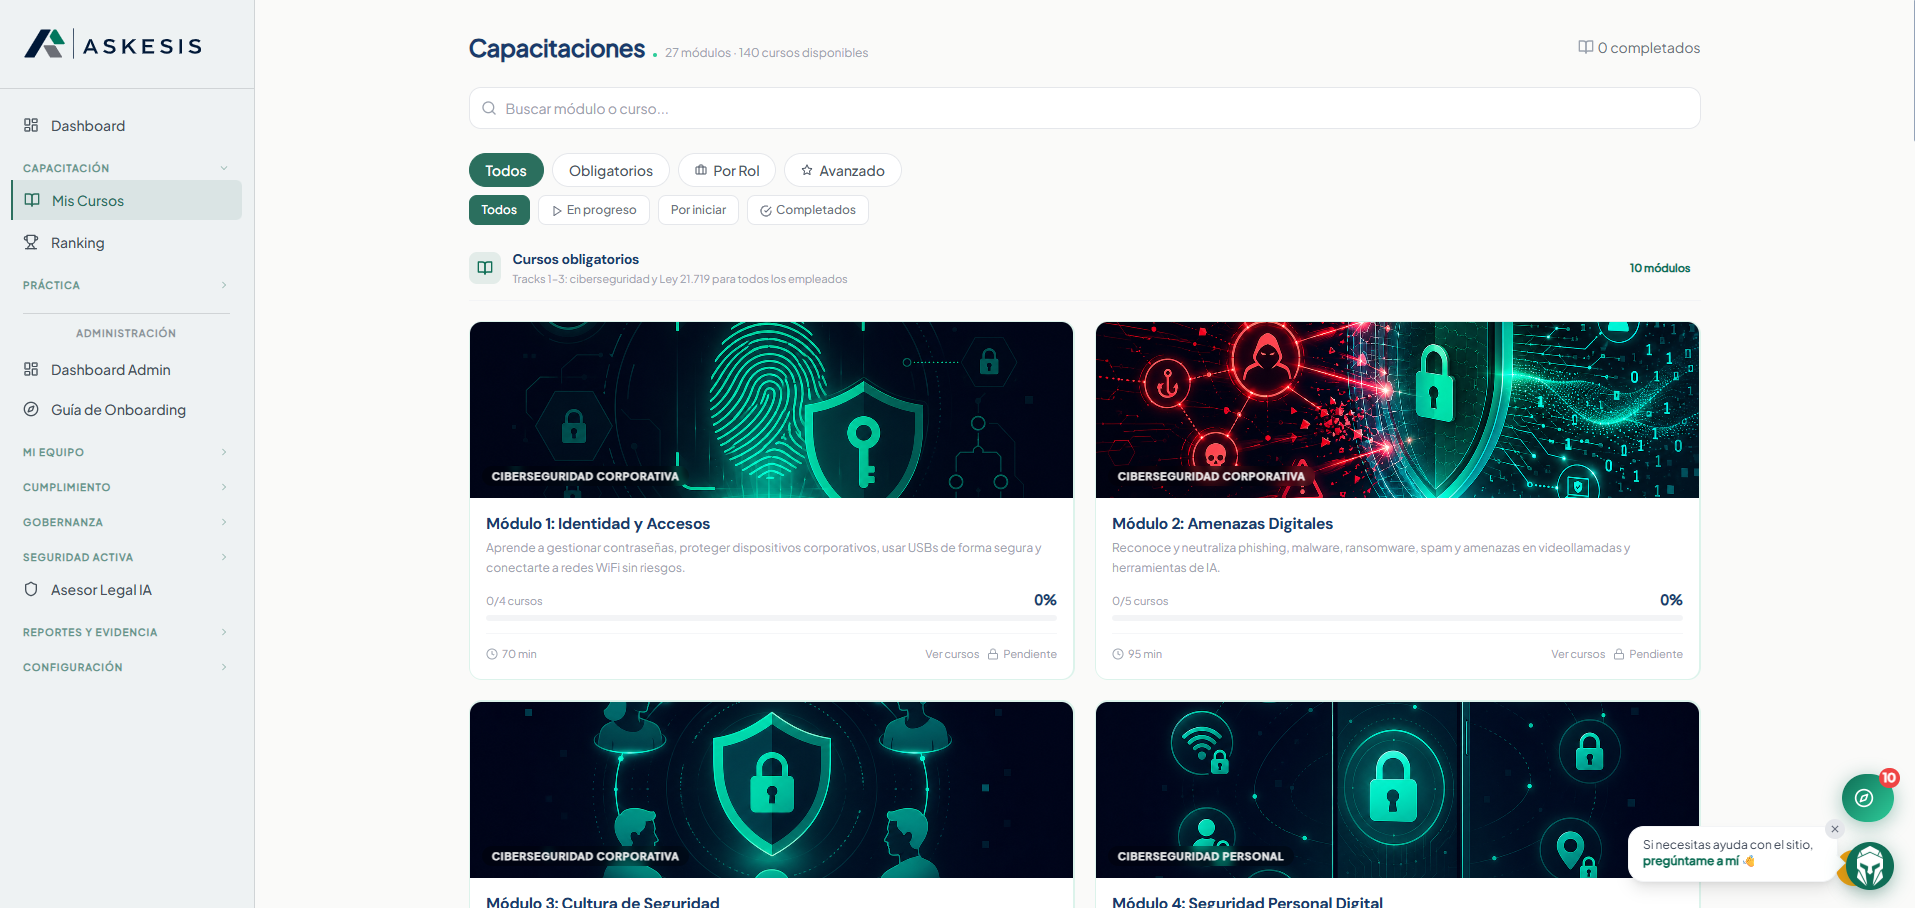Click the Módulo 4 padlock banner image
The height and width of the screenshot is (908, 1915).
point(1397,790)
